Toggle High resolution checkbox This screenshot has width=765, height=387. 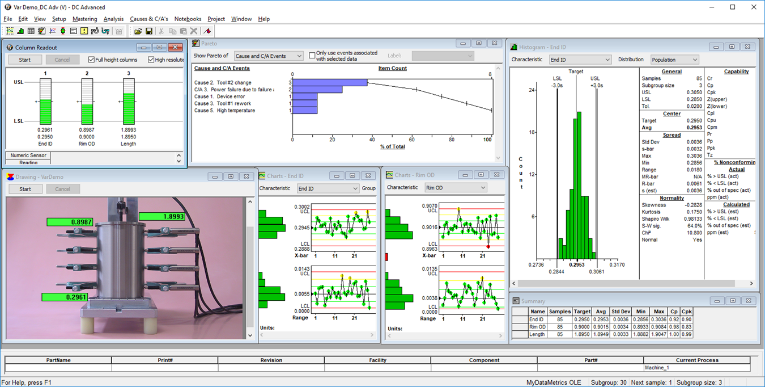tap(151, 60)
